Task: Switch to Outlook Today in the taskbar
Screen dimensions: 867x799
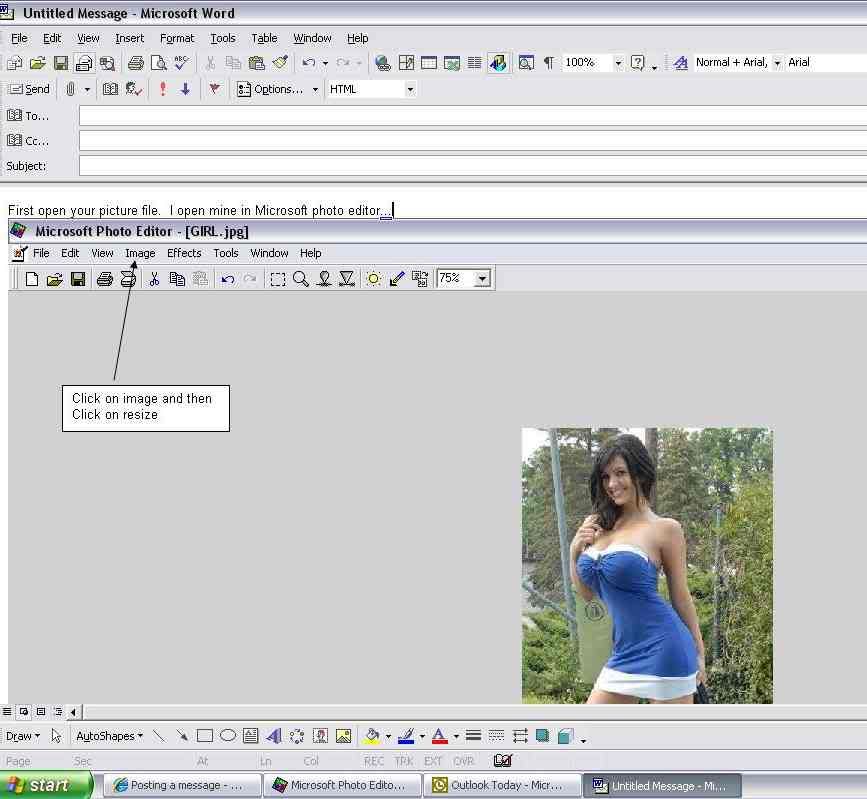Action: [502, 785]
